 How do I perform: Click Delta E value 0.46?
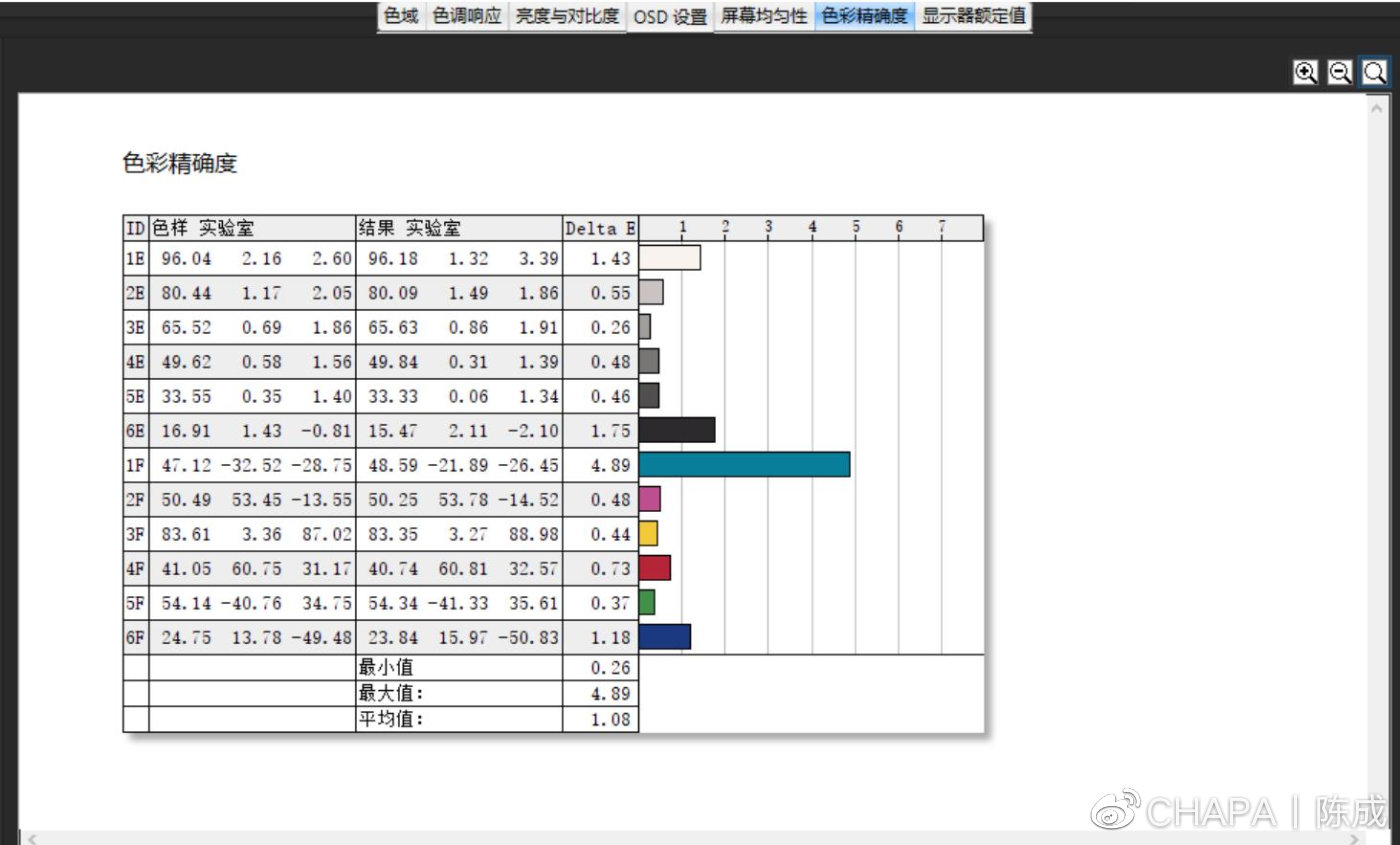pos(611,397)
